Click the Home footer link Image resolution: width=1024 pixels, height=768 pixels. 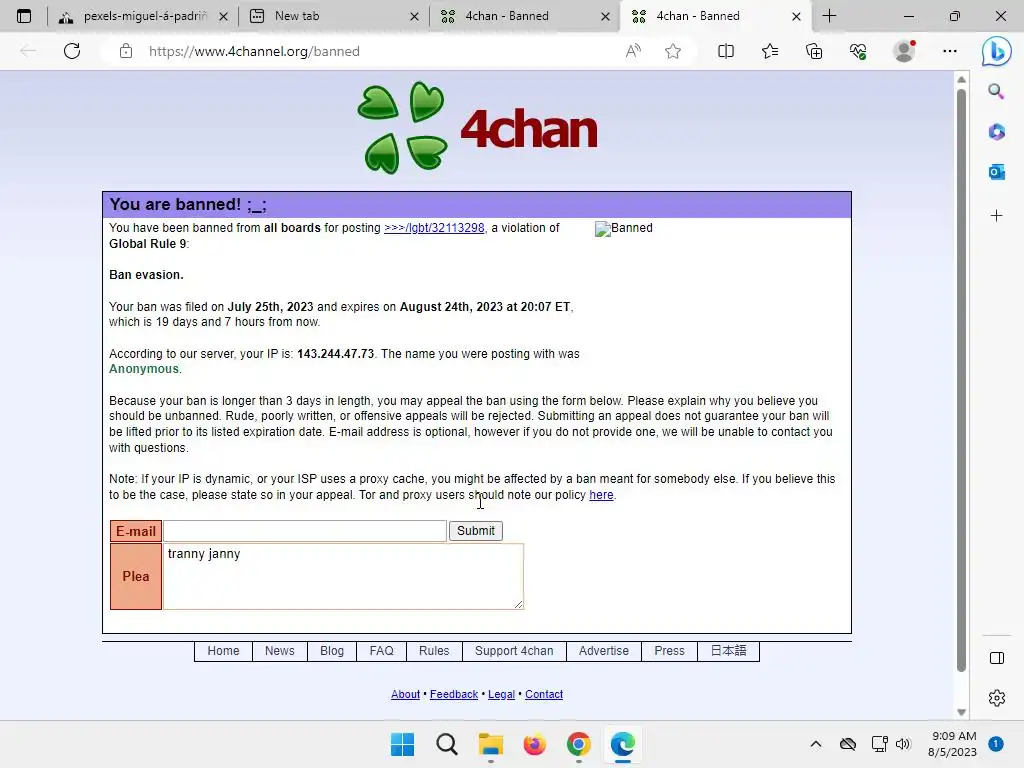223,651
